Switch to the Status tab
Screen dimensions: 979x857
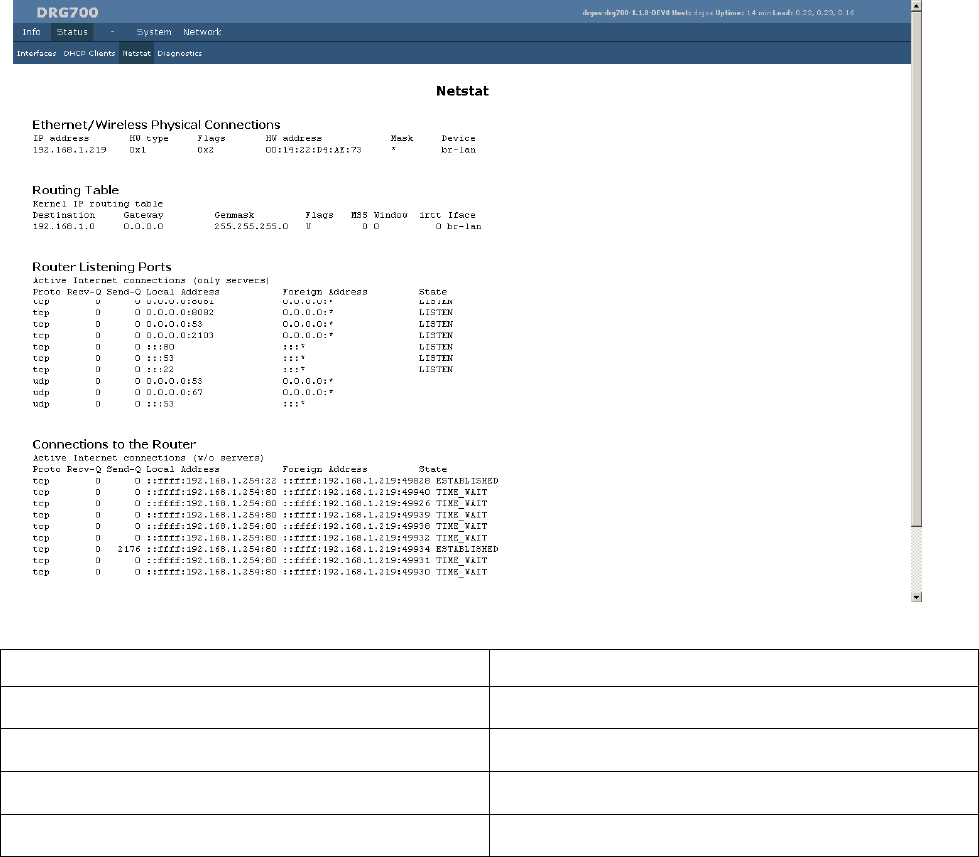tap(72, 32)
